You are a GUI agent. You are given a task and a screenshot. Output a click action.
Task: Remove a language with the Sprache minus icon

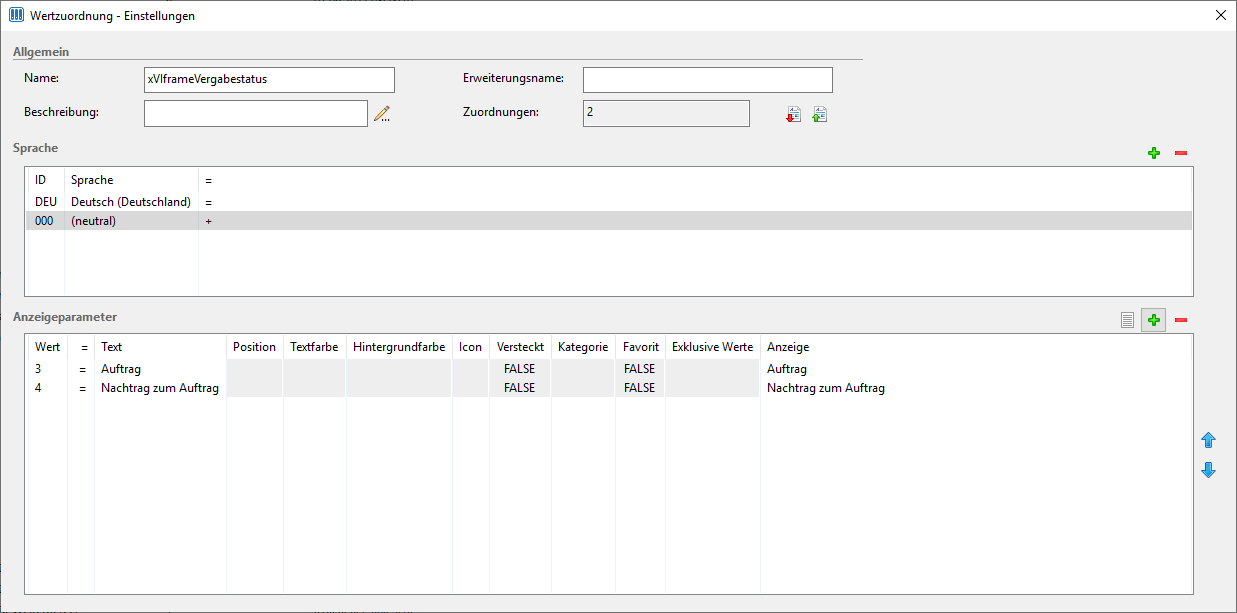(x=1181, y=153)
